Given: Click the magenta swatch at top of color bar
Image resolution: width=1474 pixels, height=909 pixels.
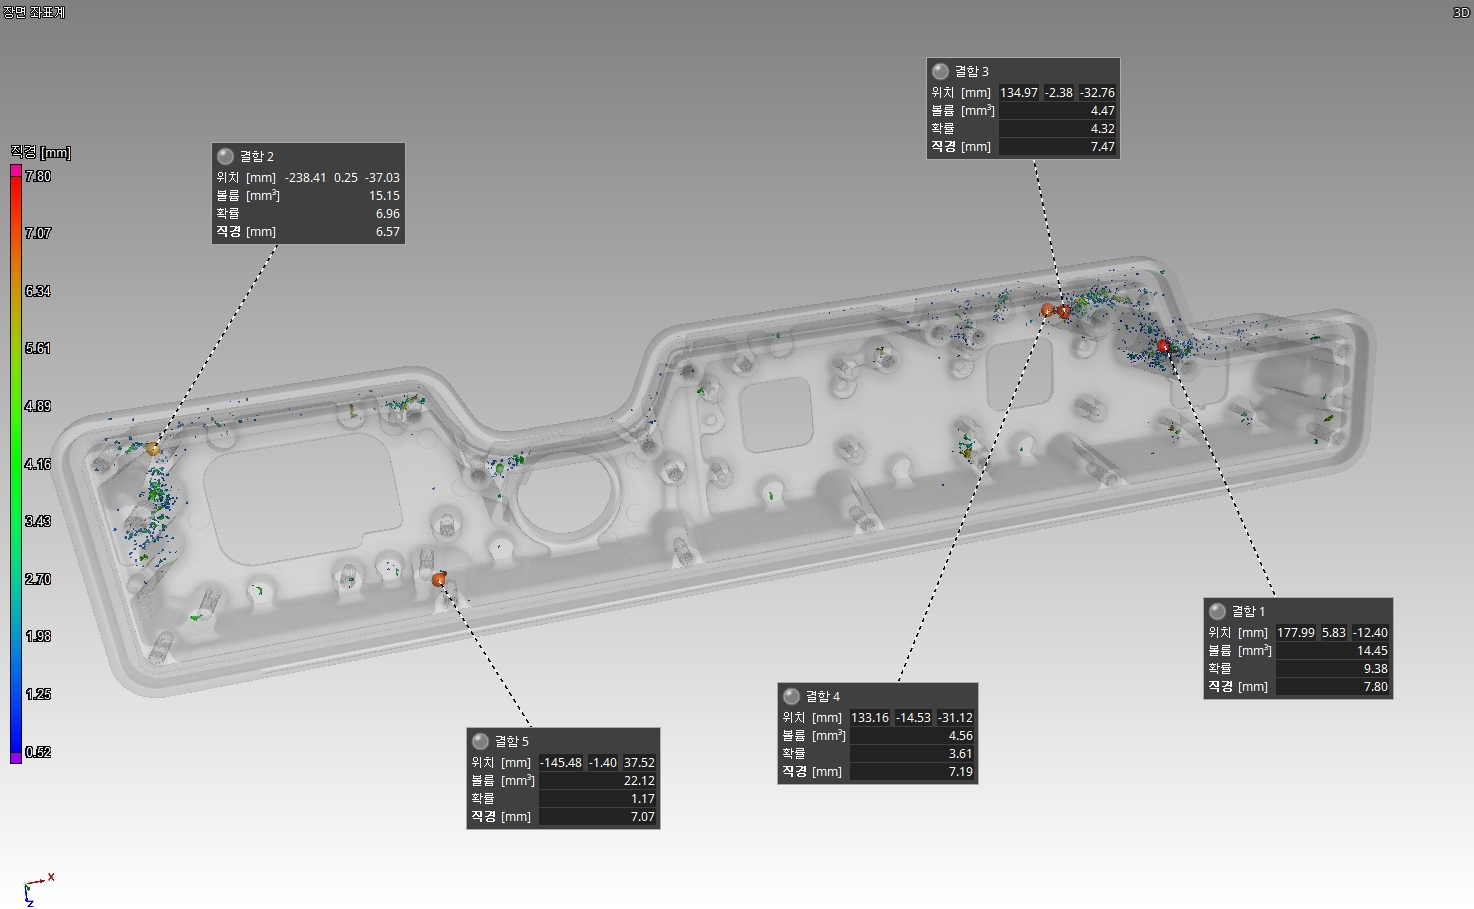Looking at the screenshot, I should coord(16,170).
